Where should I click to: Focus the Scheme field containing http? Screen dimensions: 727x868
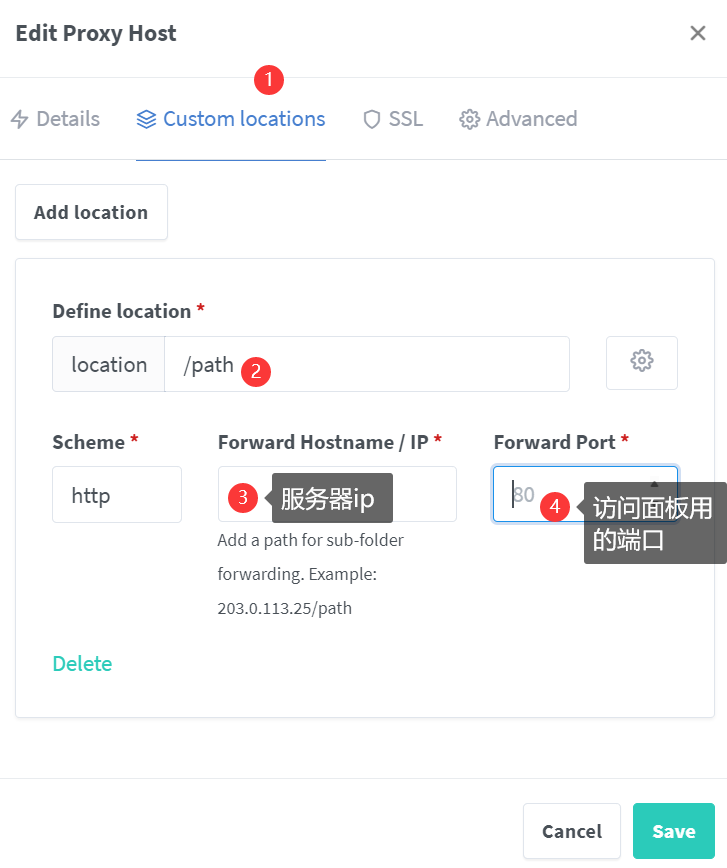pyautogui.click(x=116, y=494)
